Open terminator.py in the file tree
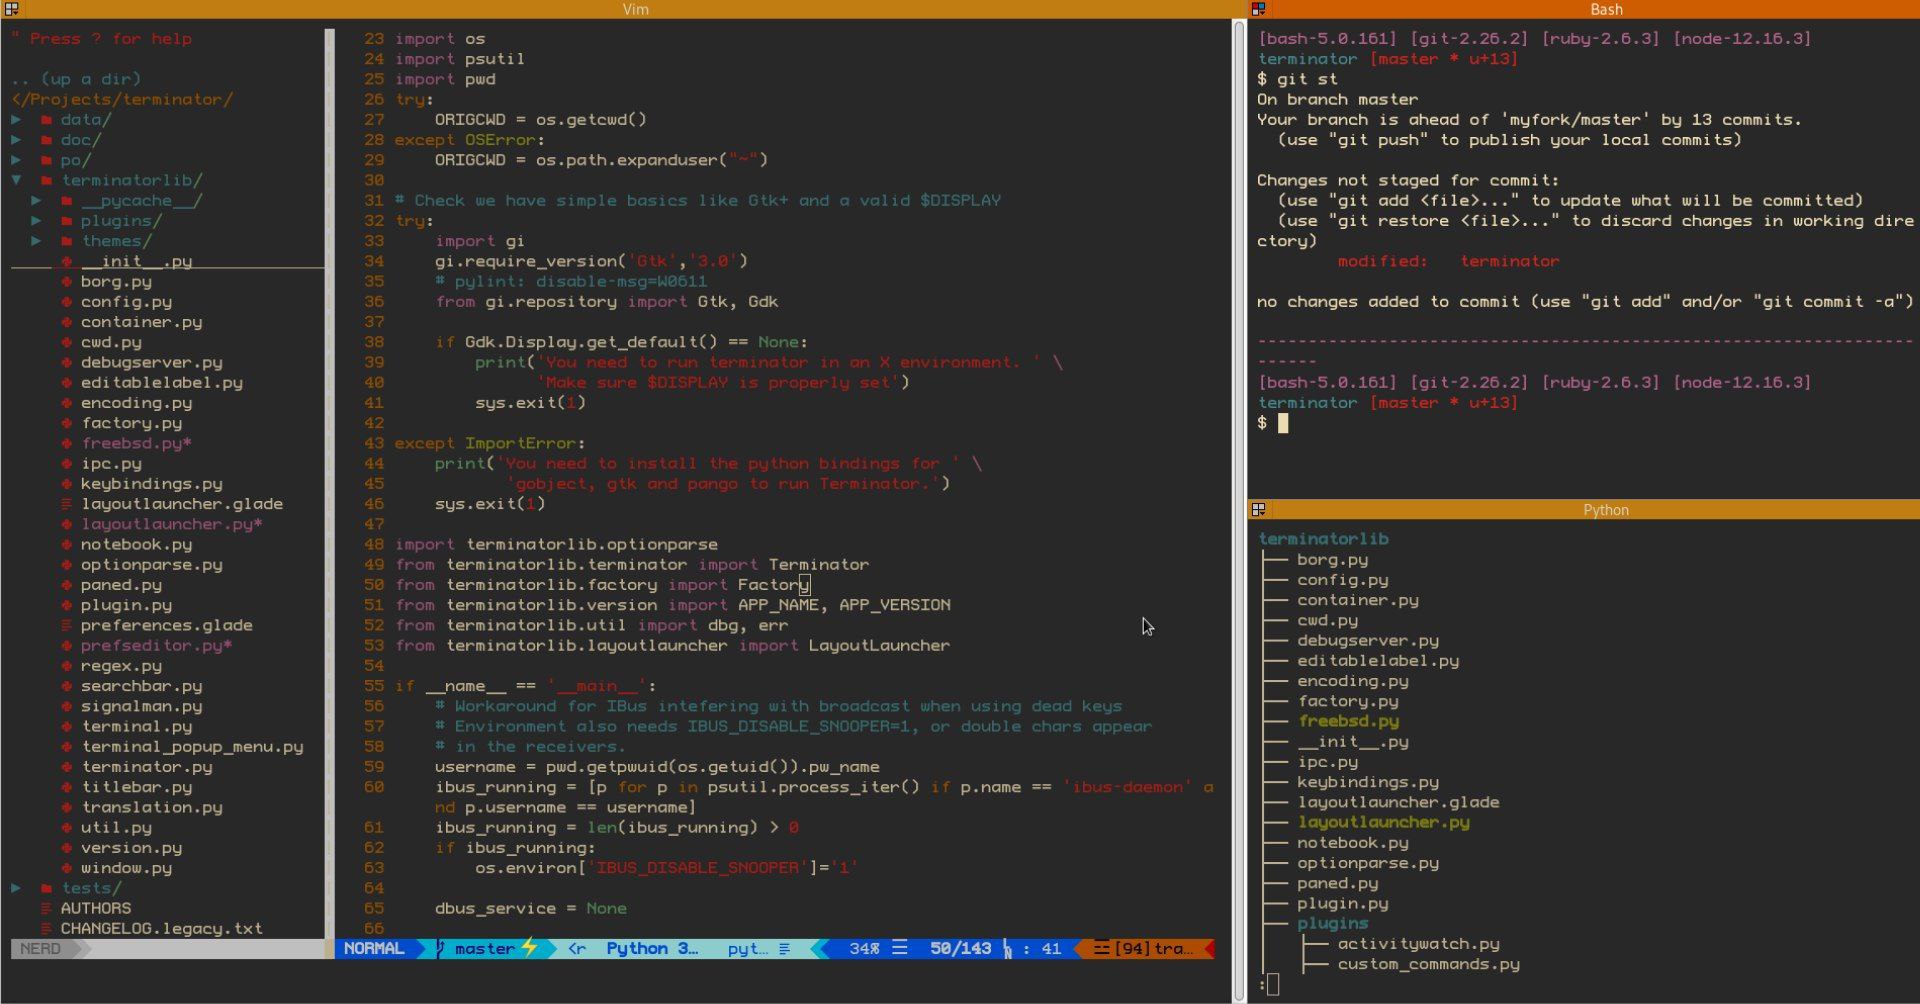 click(147, 767)
